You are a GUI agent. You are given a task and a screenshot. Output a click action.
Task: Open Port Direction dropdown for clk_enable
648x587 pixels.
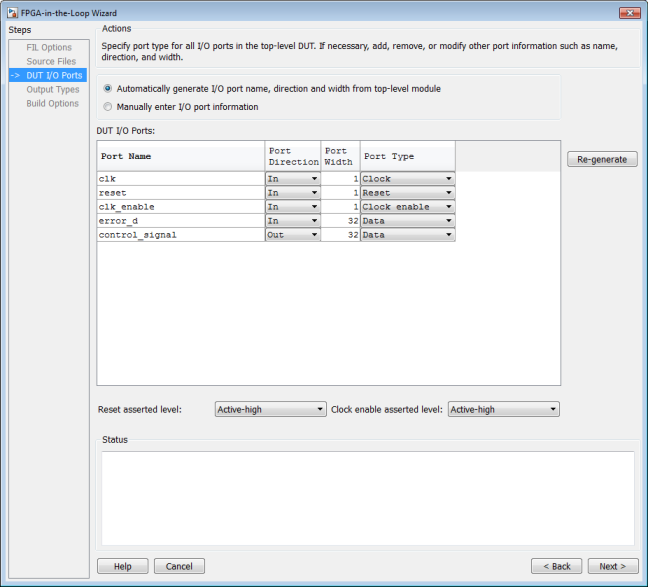pos(293,207)
